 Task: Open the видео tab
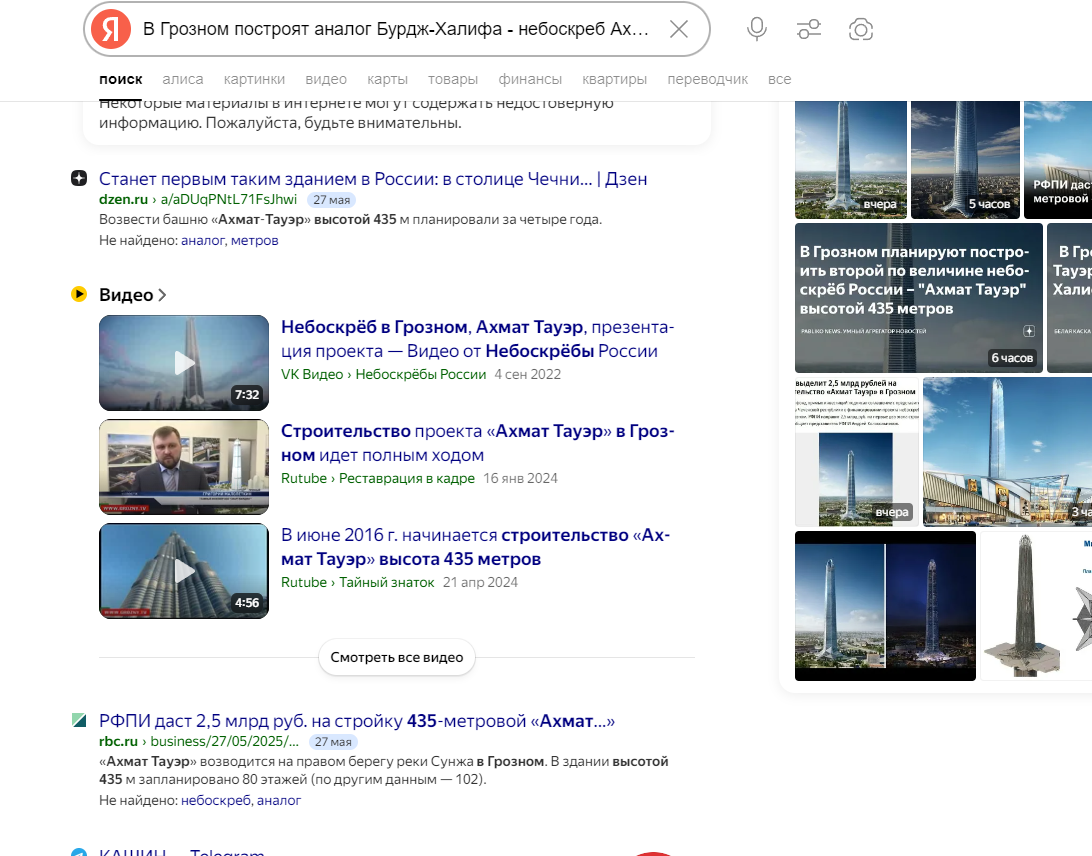(326, 79)
